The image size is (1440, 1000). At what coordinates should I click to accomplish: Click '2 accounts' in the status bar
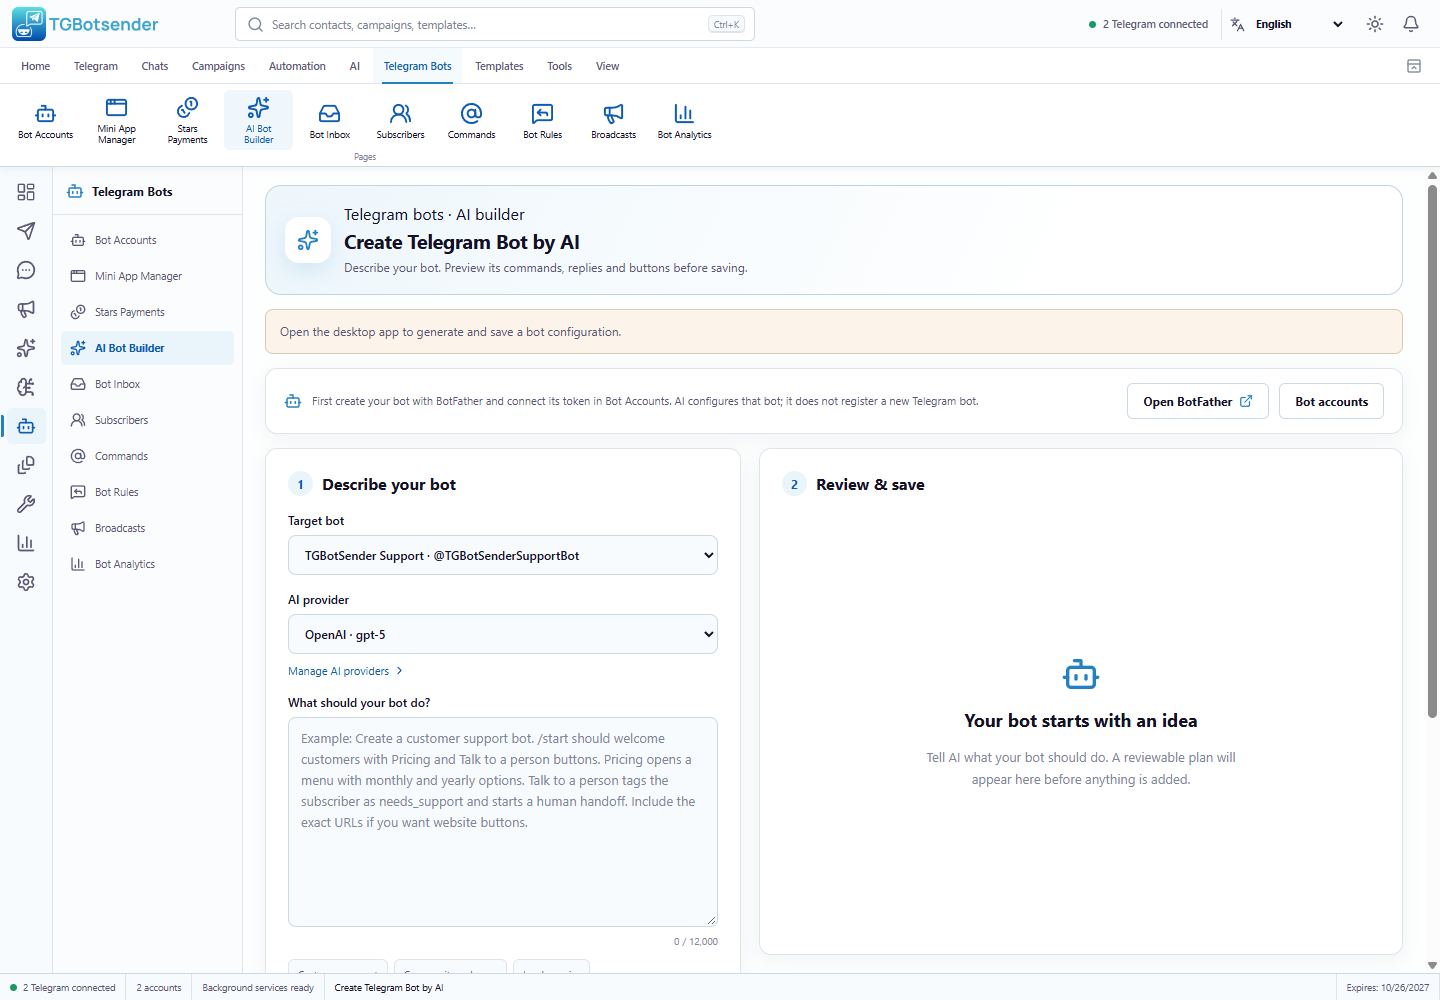click(x=159, y=988)
